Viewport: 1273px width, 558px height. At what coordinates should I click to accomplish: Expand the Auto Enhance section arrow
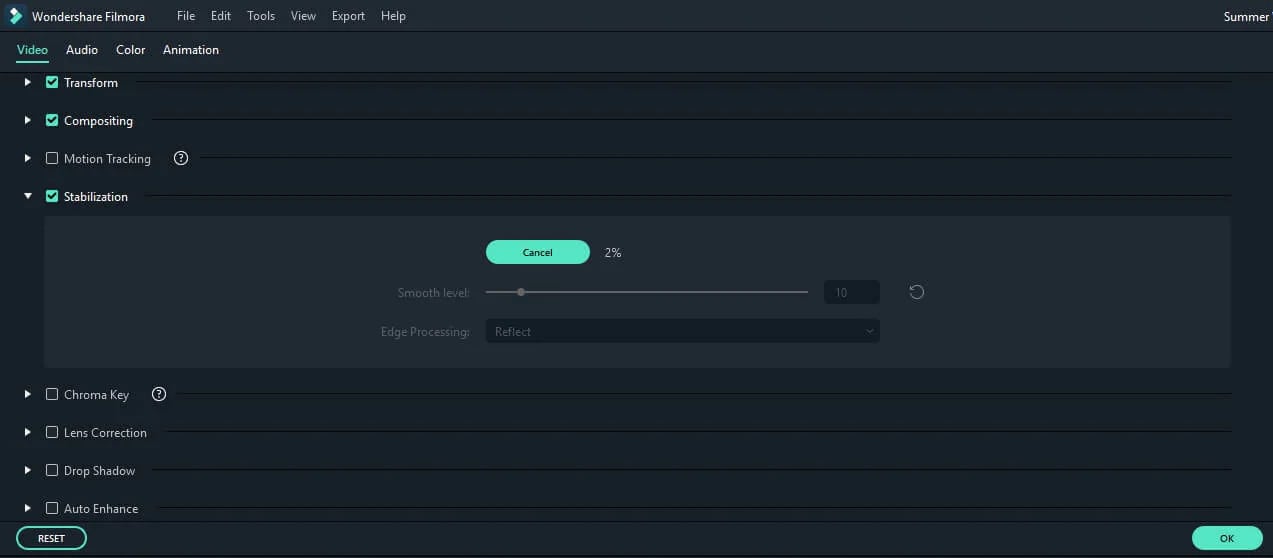[x=28, y=508]
